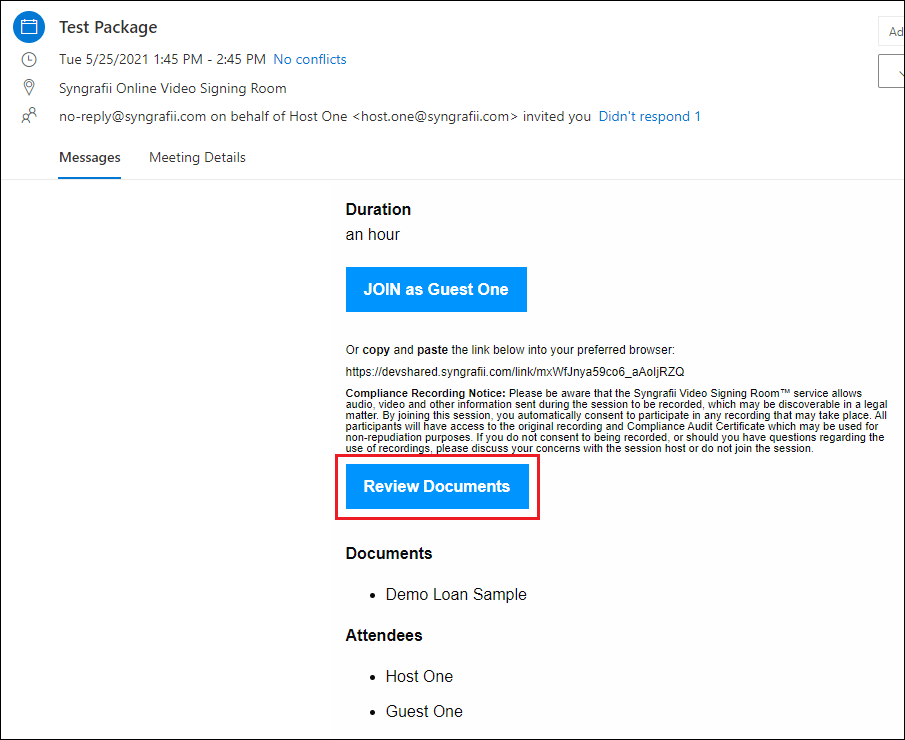Click the clock icon beside the meeting time
The width and height of the screenshot is (905, 740).
[29, 59]
